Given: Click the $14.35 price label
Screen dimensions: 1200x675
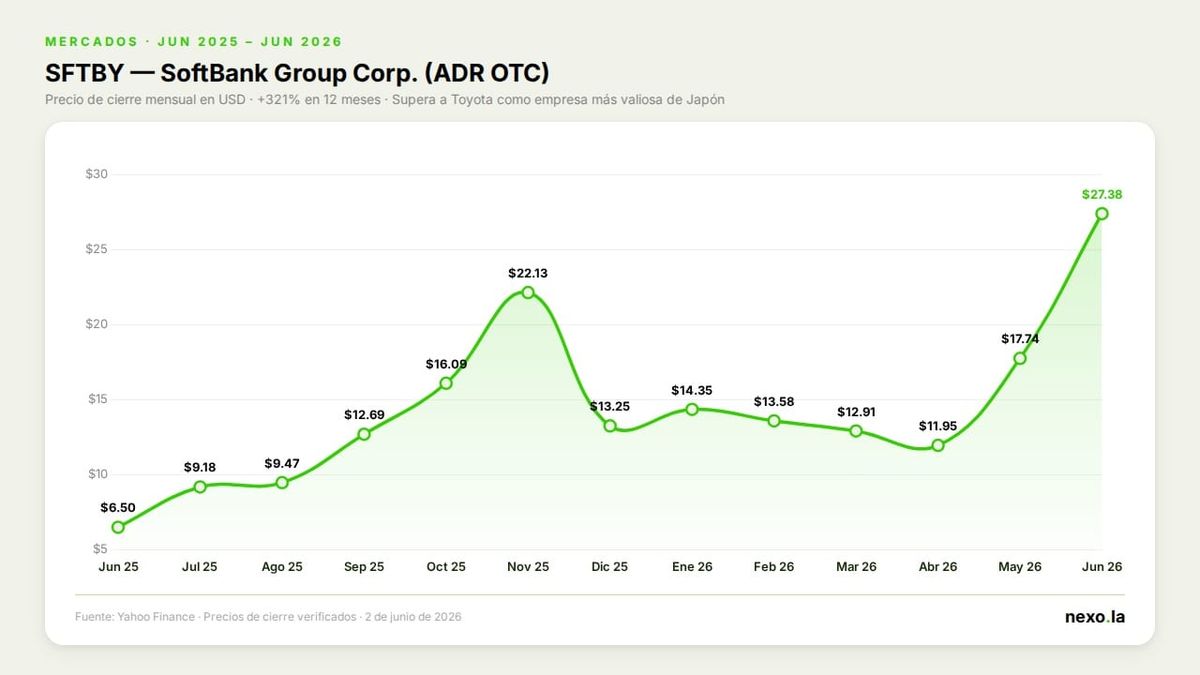Looking at the screenshot, I should coord(692,390).
